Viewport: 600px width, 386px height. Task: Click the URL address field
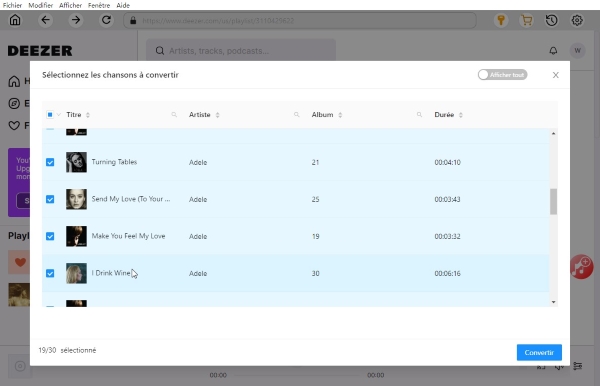coord(300,20)
